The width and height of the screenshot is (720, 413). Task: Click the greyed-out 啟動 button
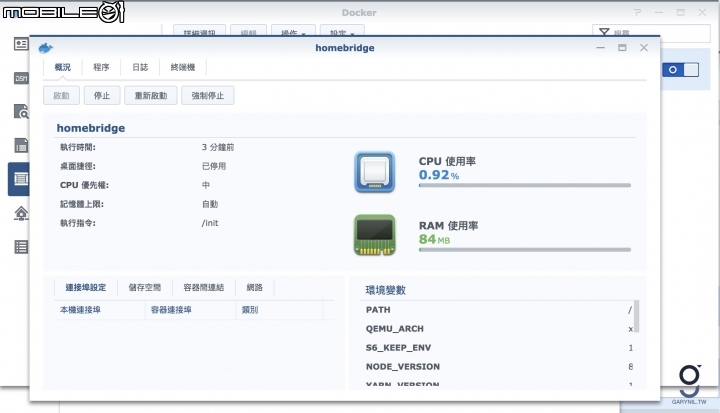pos(62,96)
